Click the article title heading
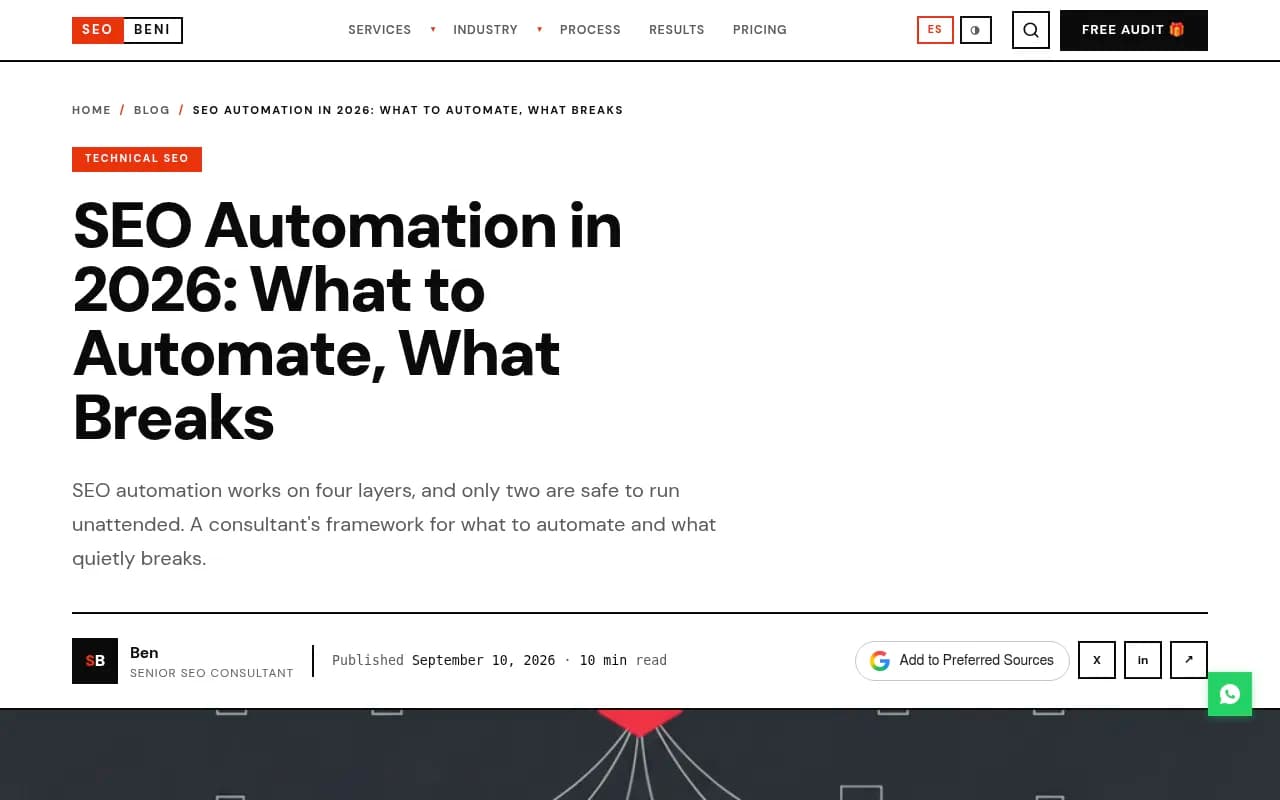 348,321
